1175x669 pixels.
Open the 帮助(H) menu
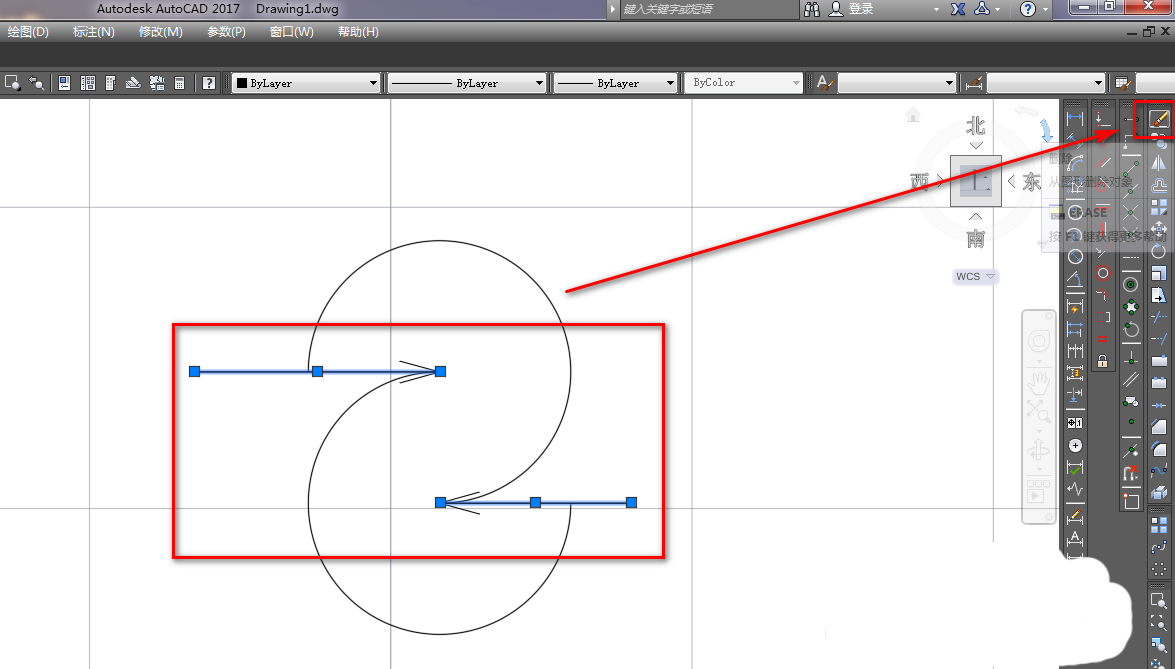(358, 31)
